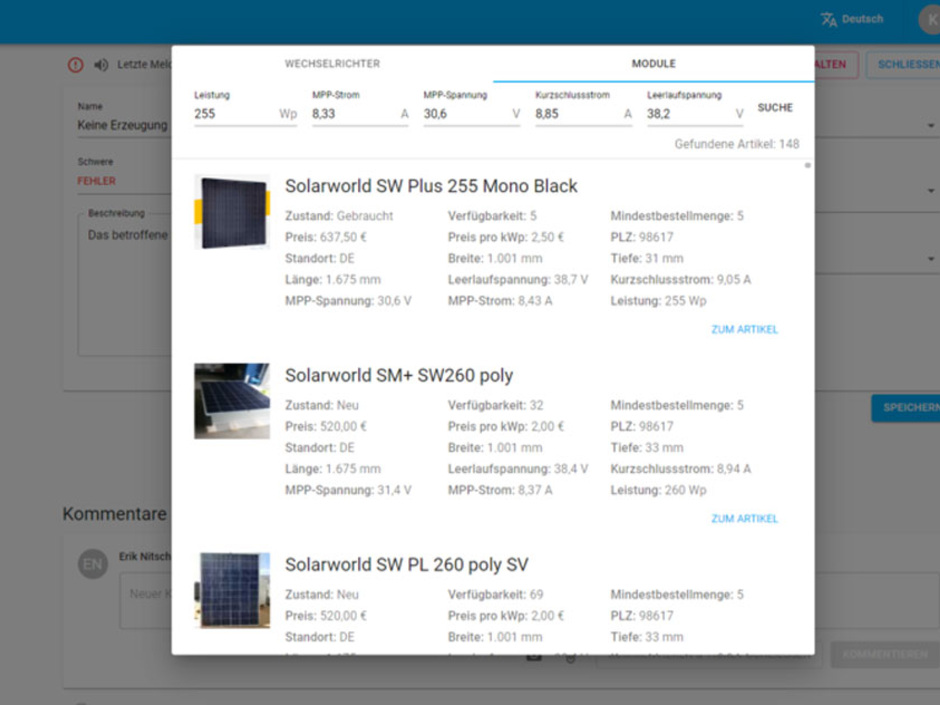Click the red alert exclamation icon

point(75,65)
